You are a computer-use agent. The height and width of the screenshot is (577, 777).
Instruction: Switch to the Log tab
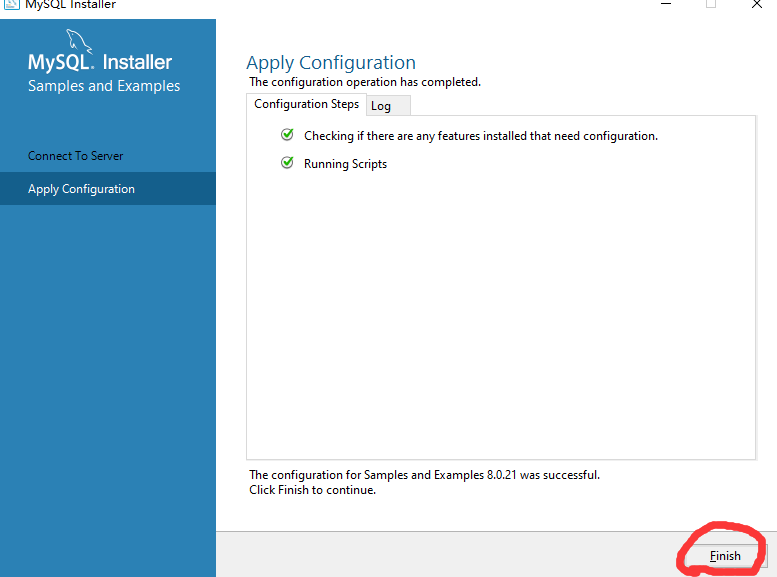(x=388, y=106)
